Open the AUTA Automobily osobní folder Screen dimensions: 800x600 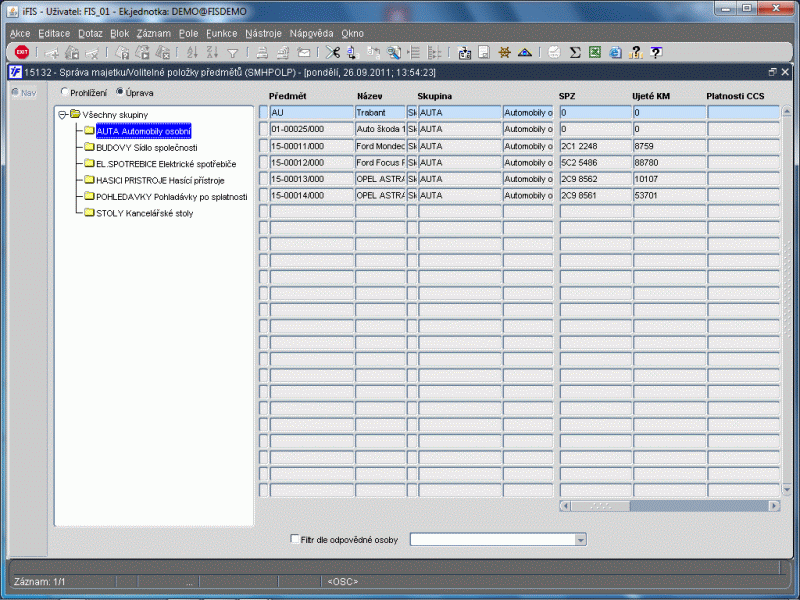pos(143,131)
